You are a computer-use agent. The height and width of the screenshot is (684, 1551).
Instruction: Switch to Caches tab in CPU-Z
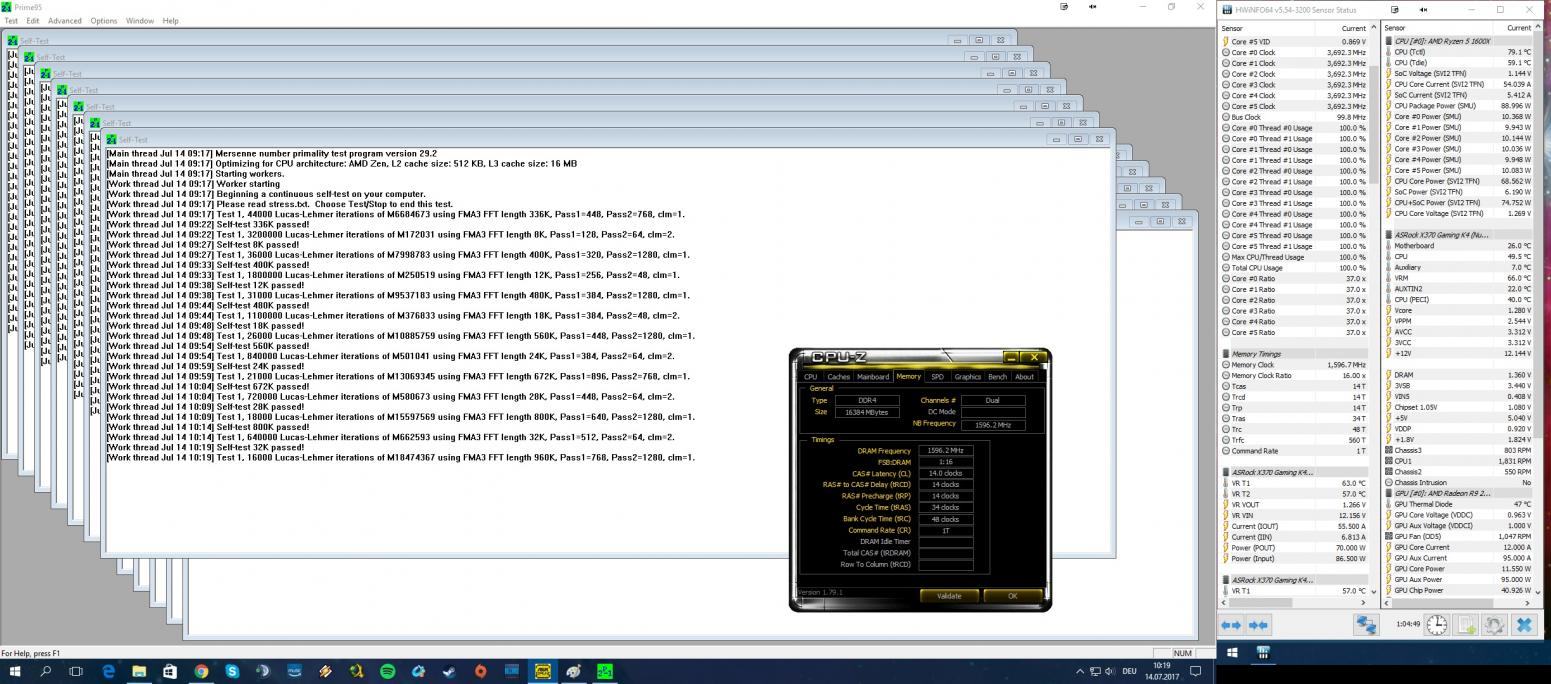(x=838, y=377)
